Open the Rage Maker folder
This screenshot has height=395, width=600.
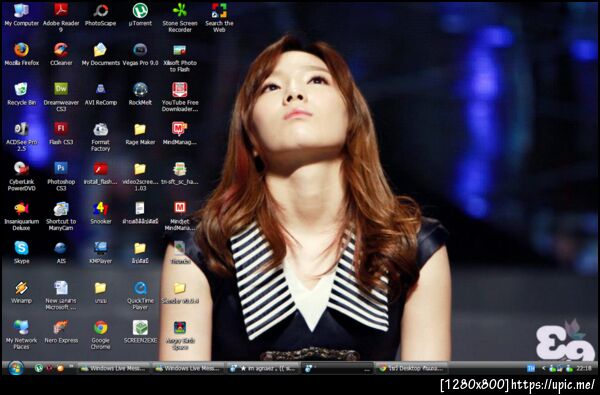(140, 133)
